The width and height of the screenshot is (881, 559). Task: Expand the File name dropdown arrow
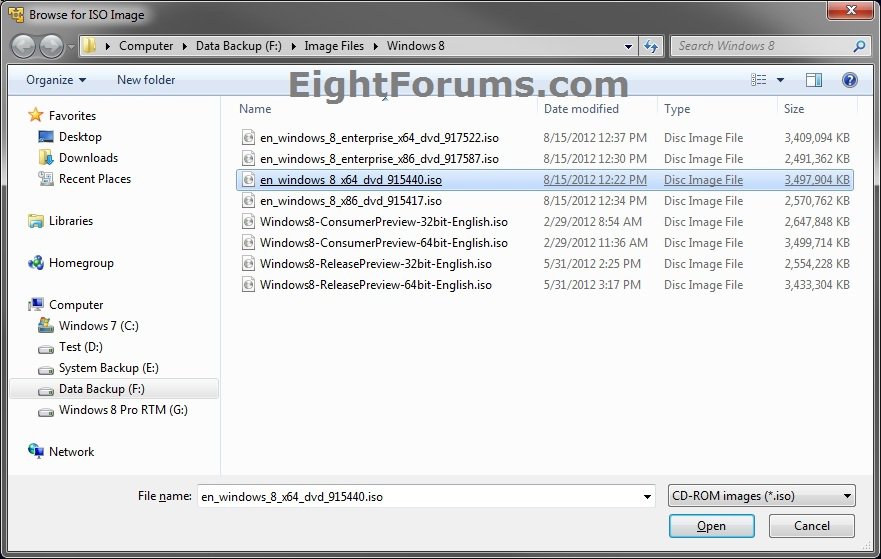647,497
